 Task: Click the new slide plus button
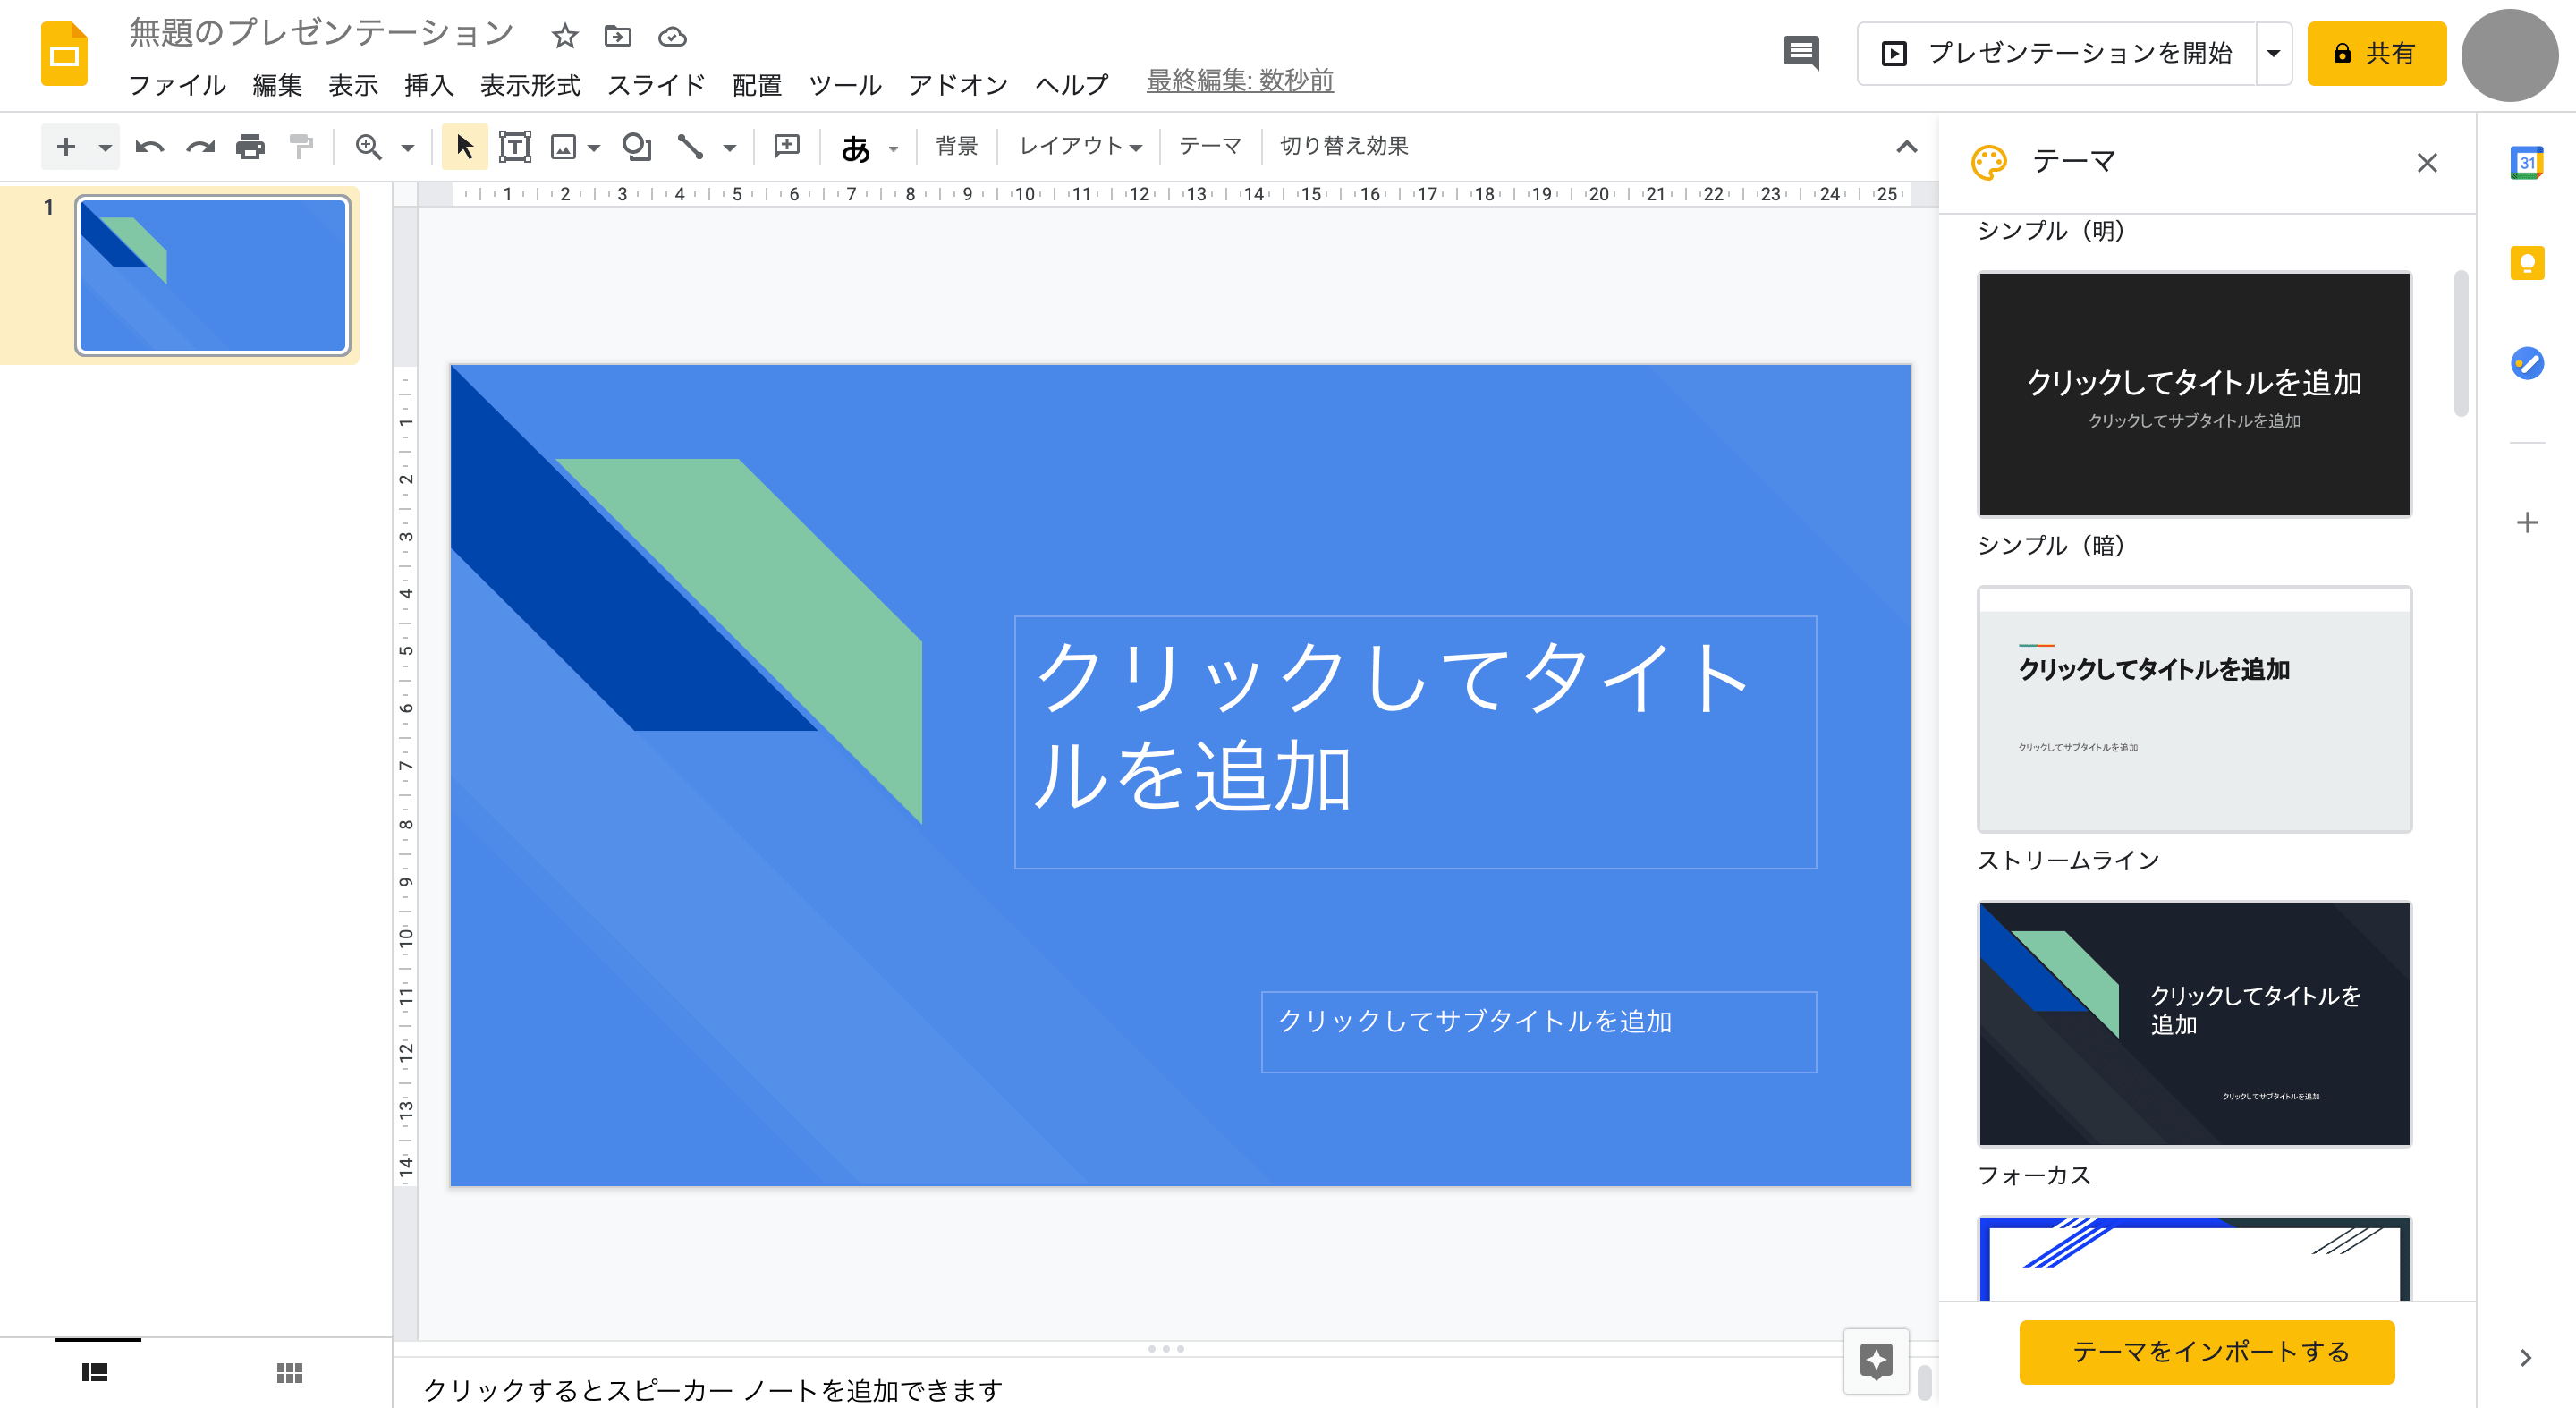pos(66,147)
